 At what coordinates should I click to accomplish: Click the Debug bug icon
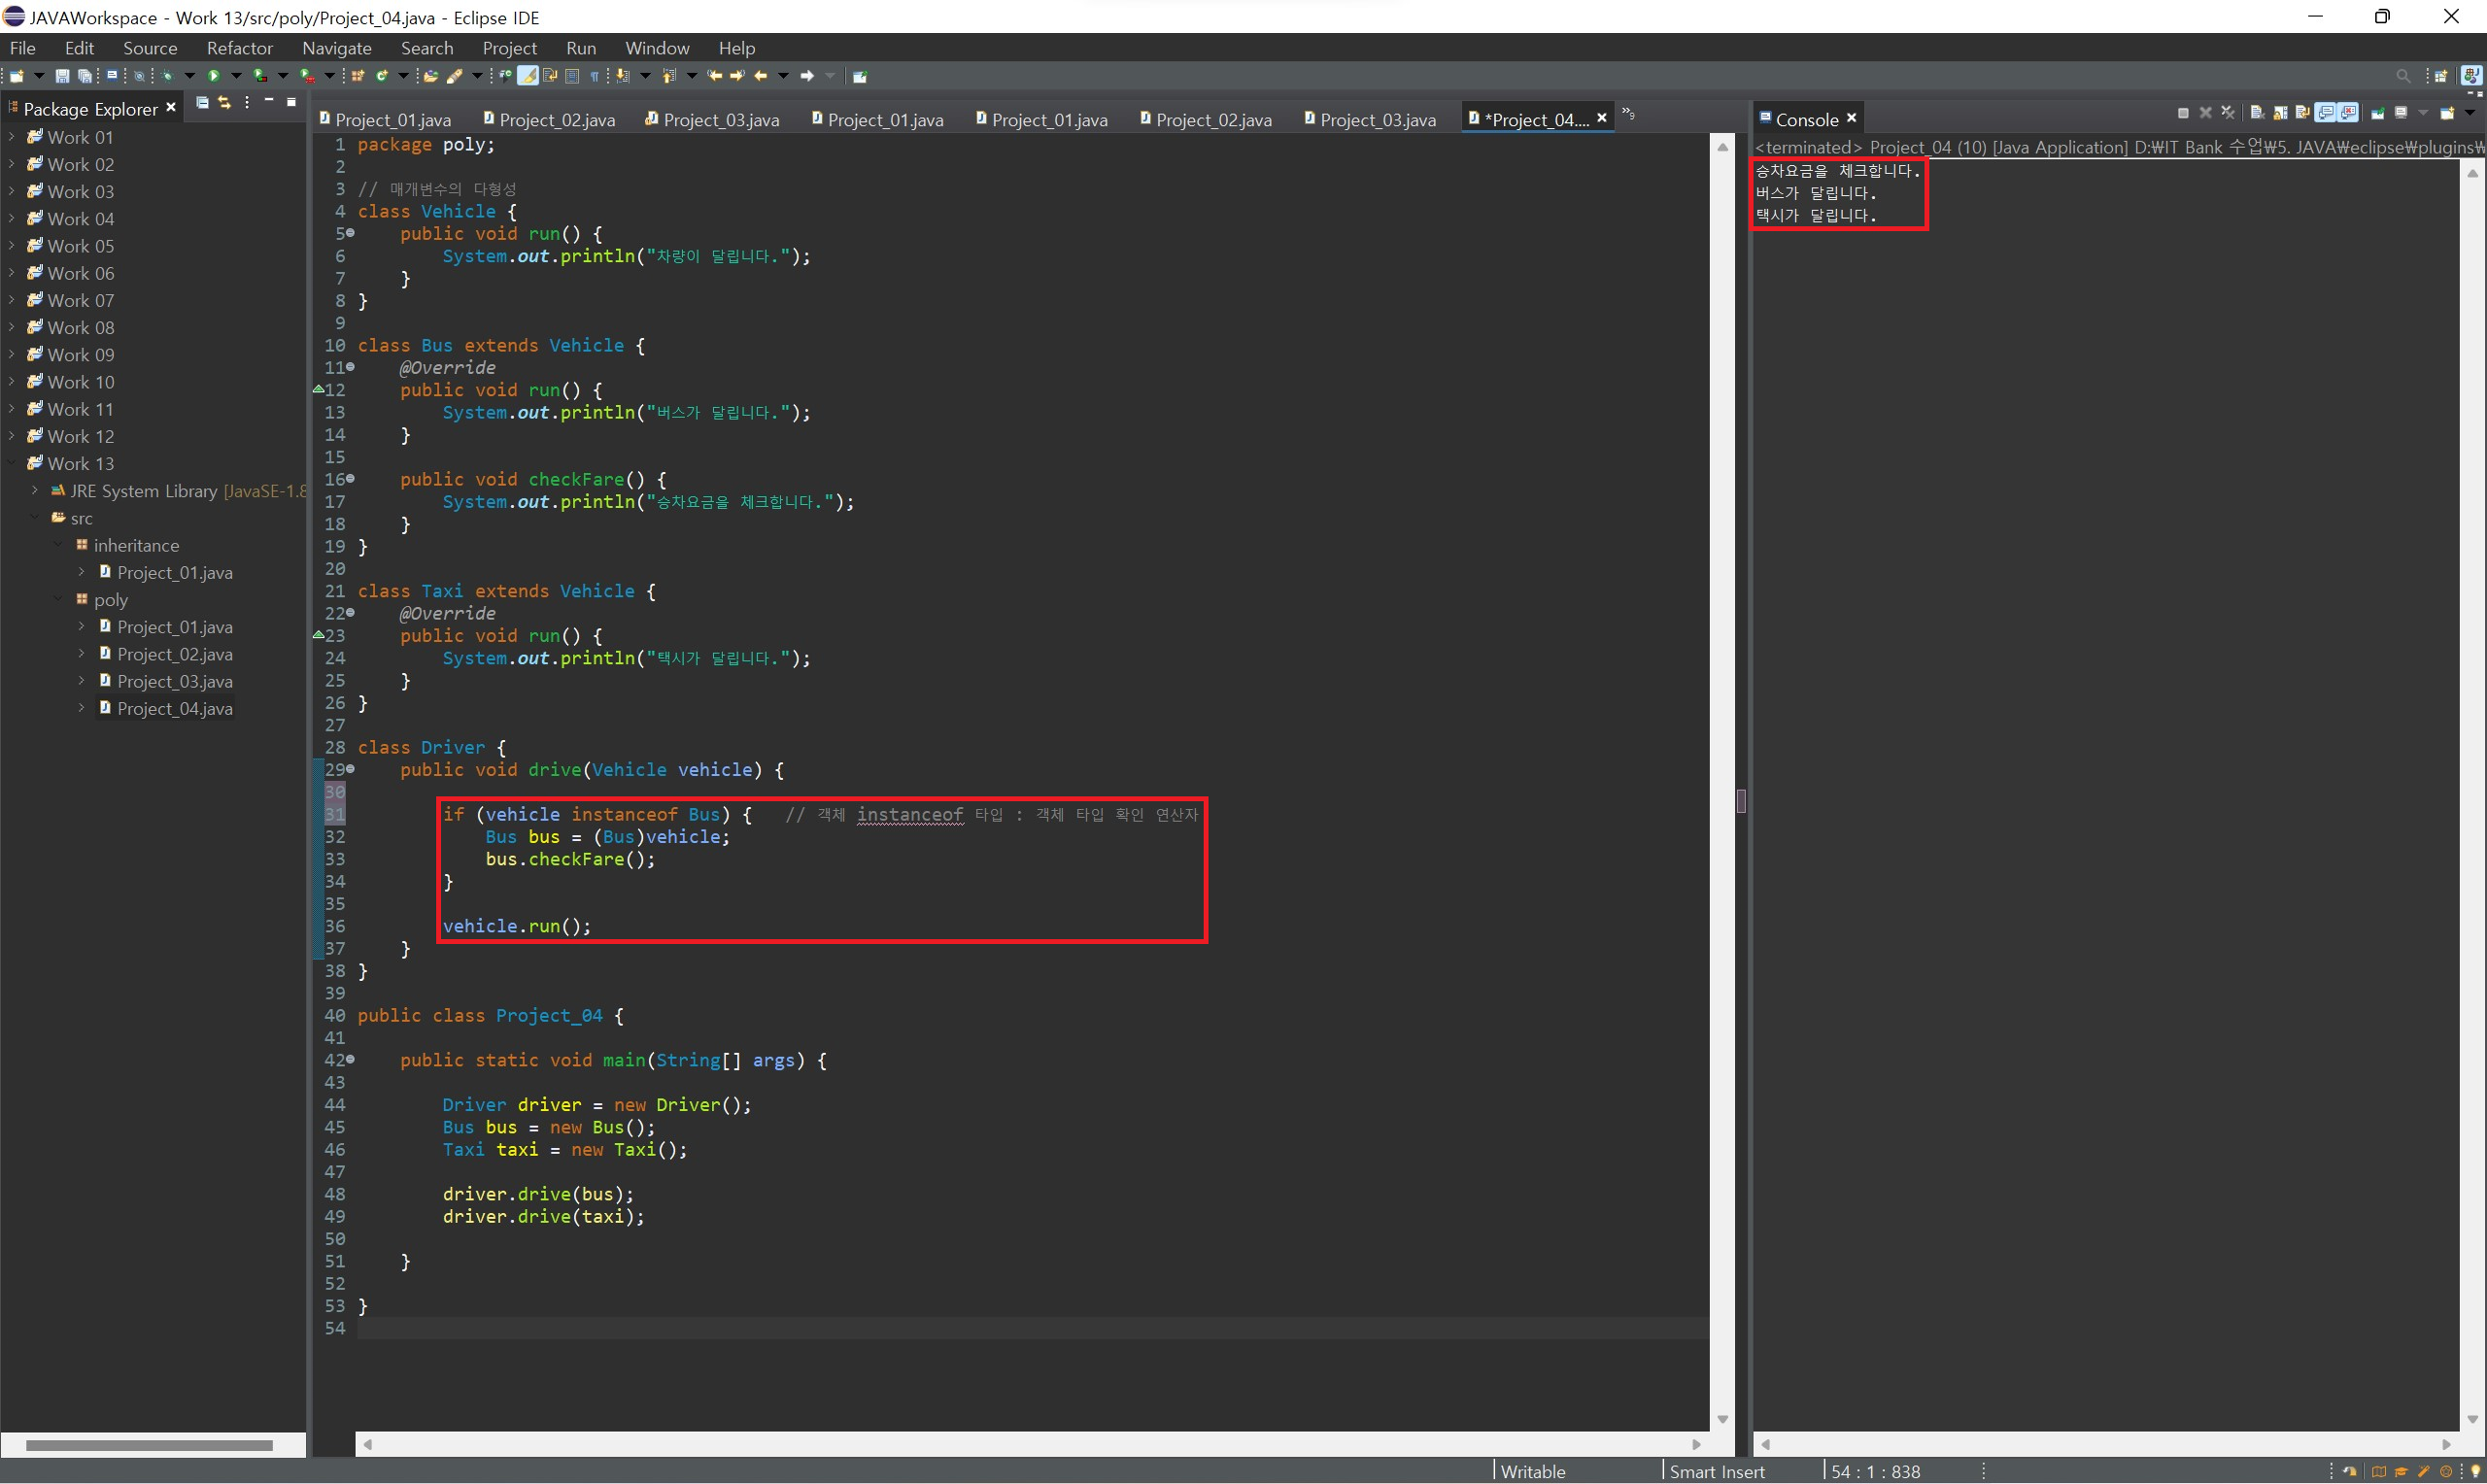pos(167,76)
